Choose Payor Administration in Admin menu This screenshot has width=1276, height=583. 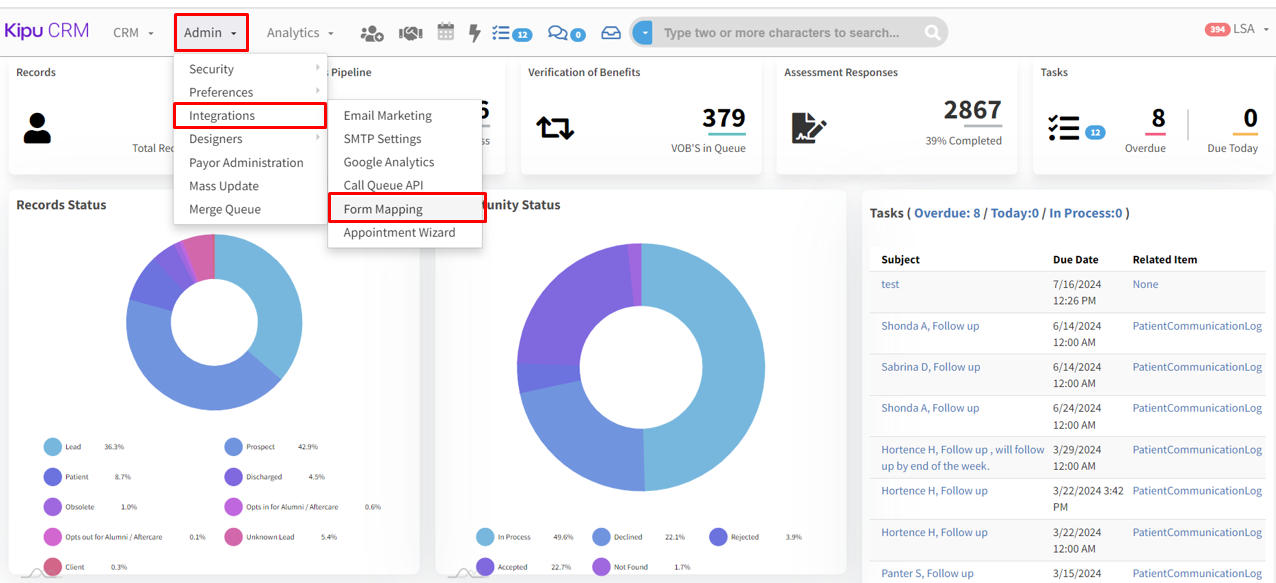(x=246, y=162)
